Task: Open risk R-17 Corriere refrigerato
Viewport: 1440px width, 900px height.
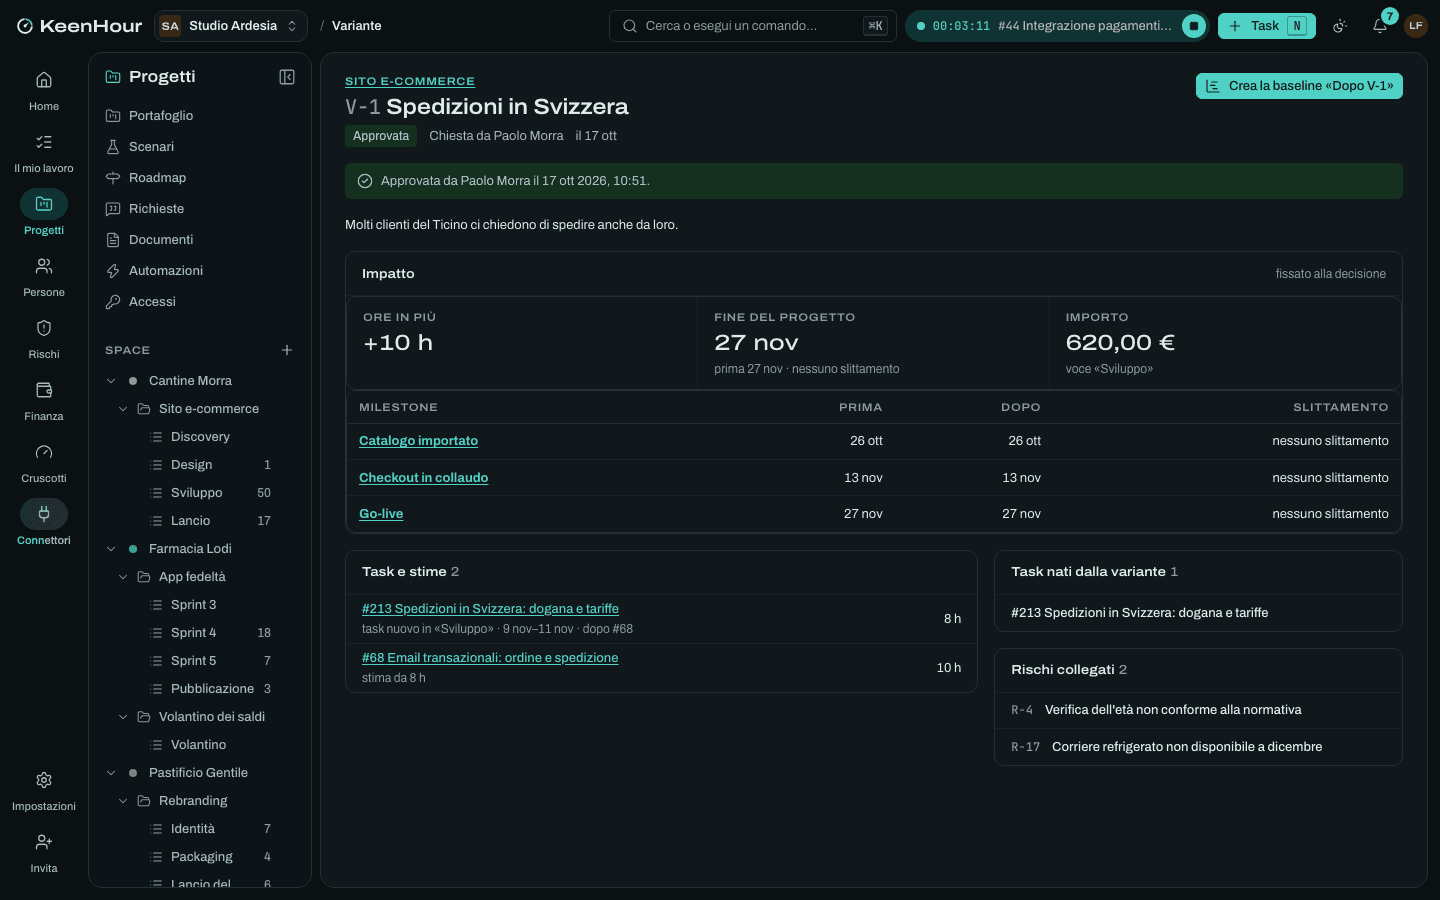Action: click(1198, 747)
